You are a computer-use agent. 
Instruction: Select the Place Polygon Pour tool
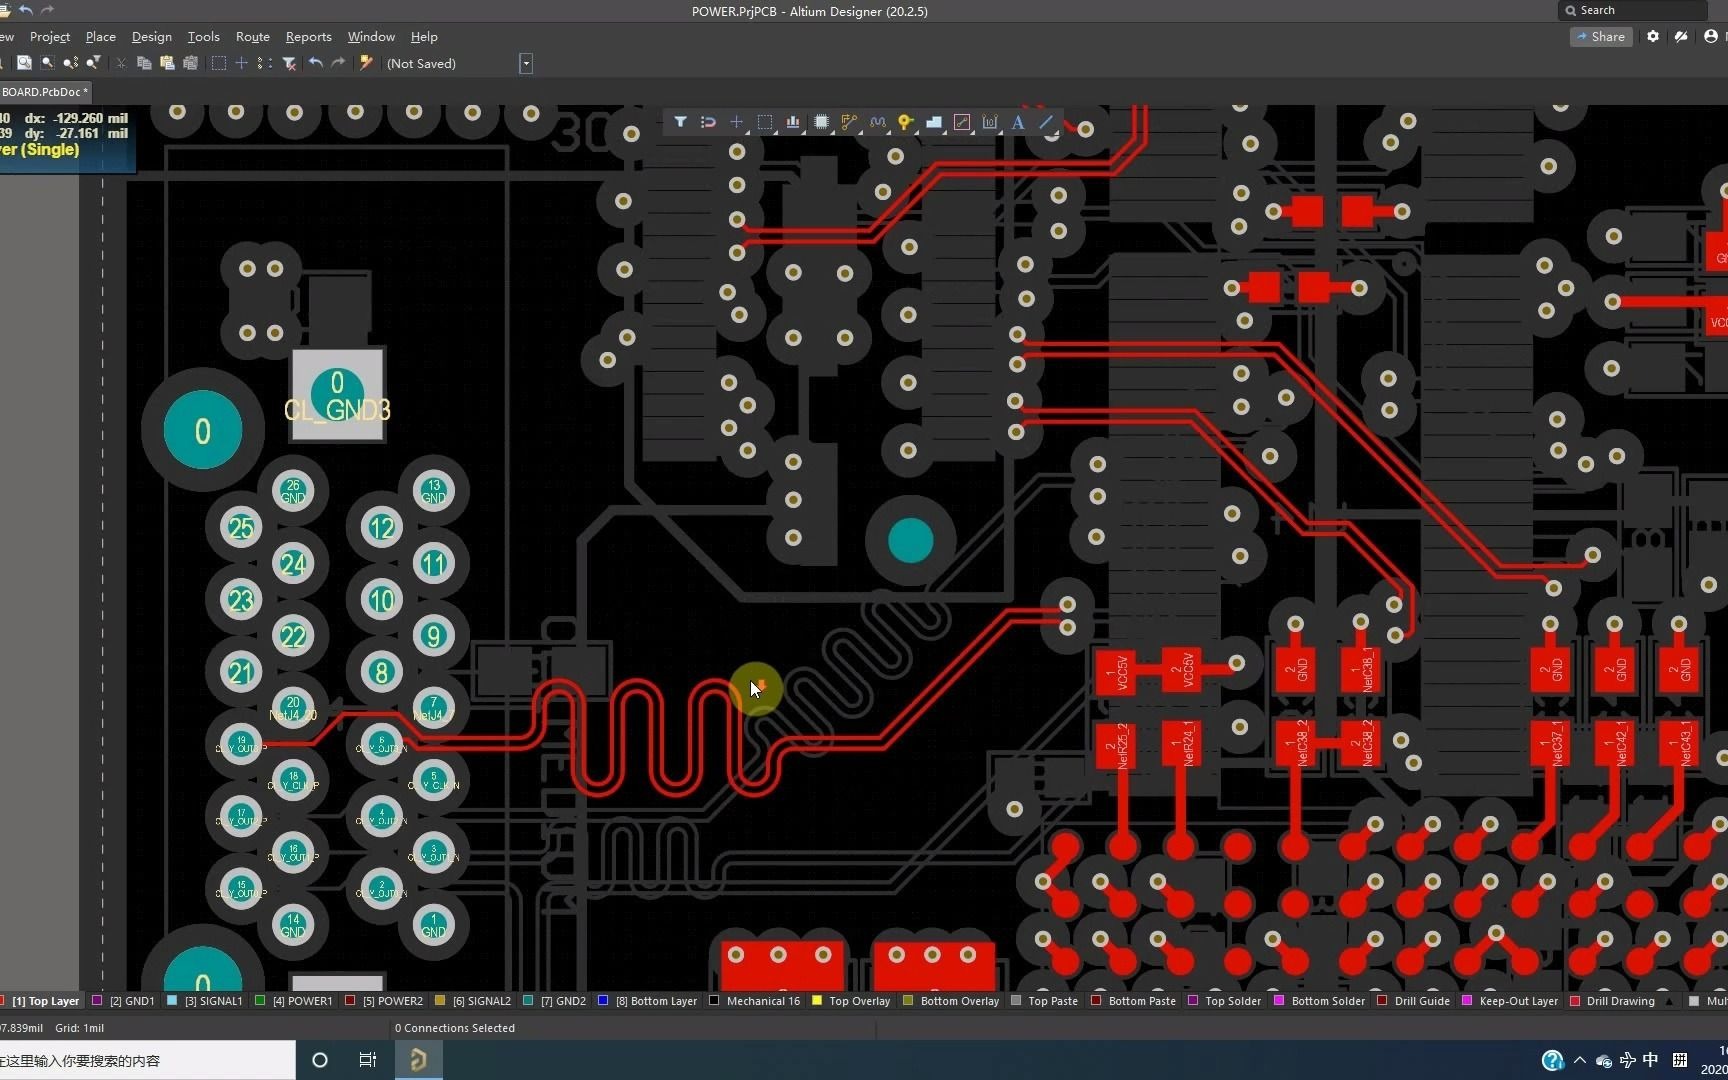click(934, 122)
